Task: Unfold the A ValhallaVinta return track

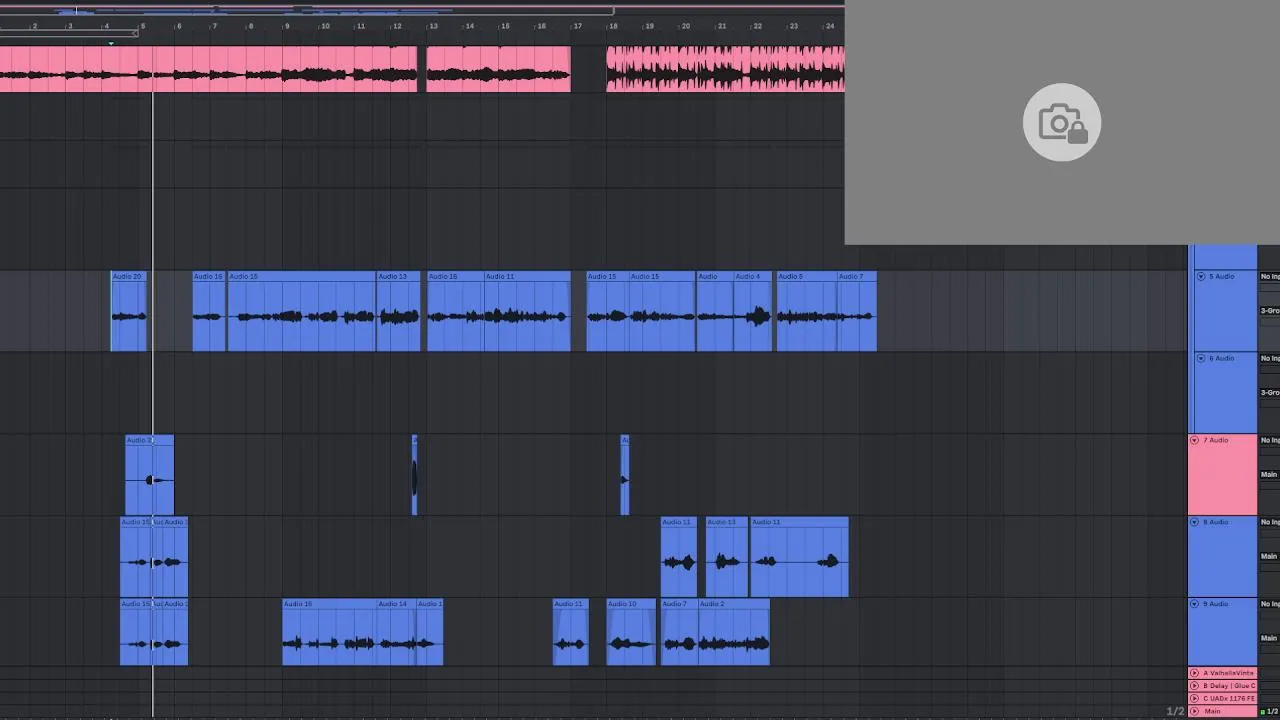Action: [x=1194, y=673]
